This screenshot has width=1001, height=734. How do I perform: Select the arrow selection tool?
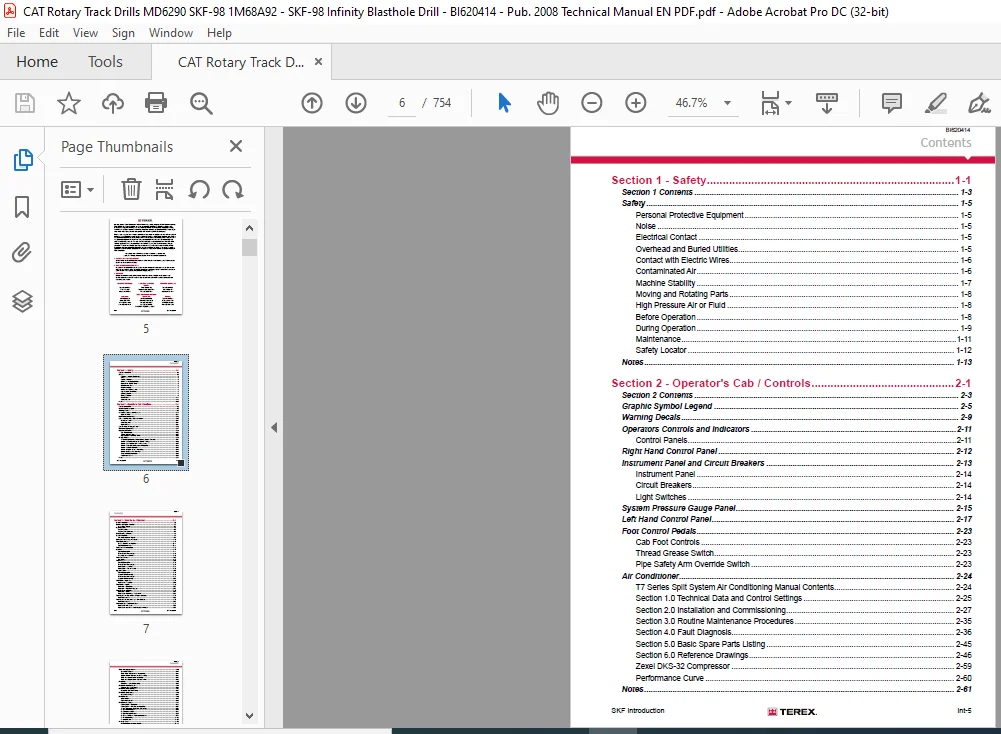pos(504,103)
